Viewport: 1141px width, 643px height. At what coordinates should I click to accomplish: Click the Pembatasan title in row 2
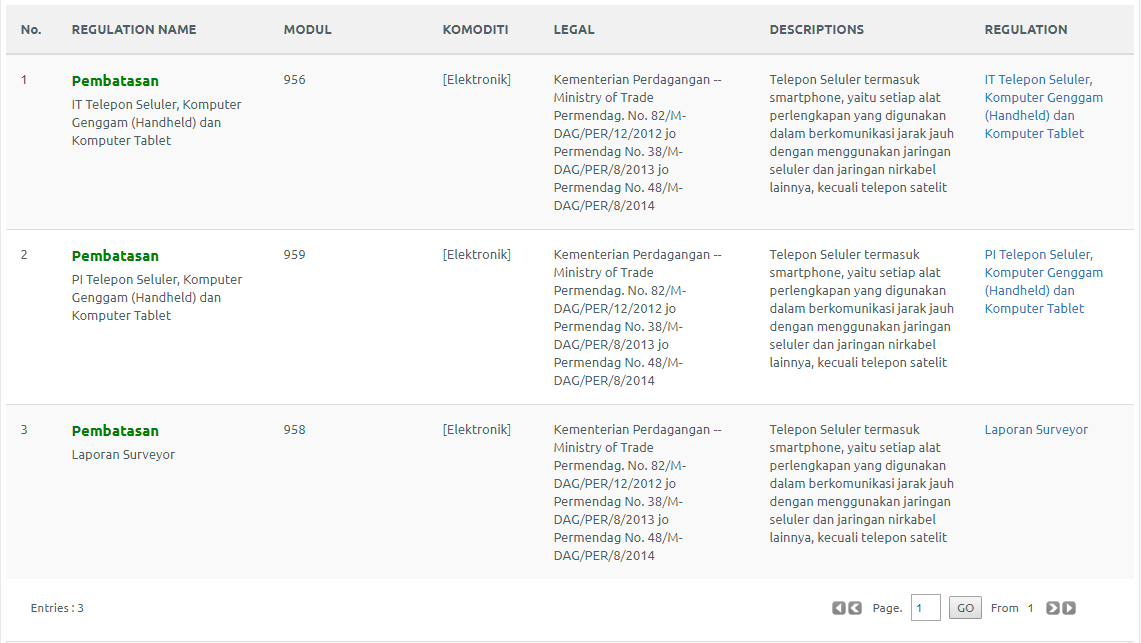115,256
